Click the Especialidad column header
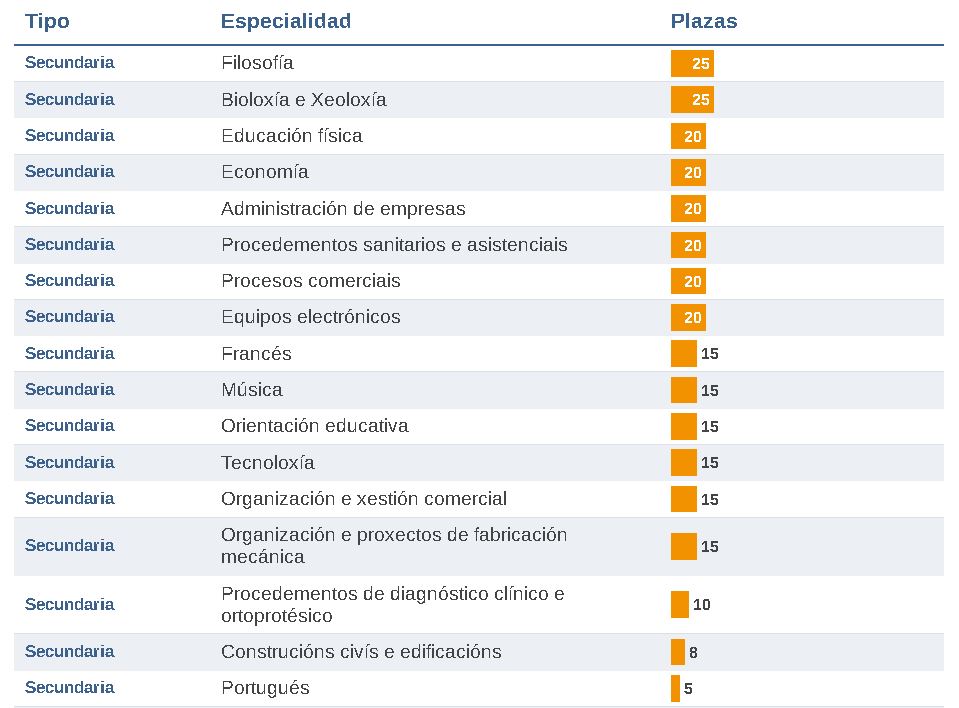Screen dimensions: 959x708 point(286,22)
